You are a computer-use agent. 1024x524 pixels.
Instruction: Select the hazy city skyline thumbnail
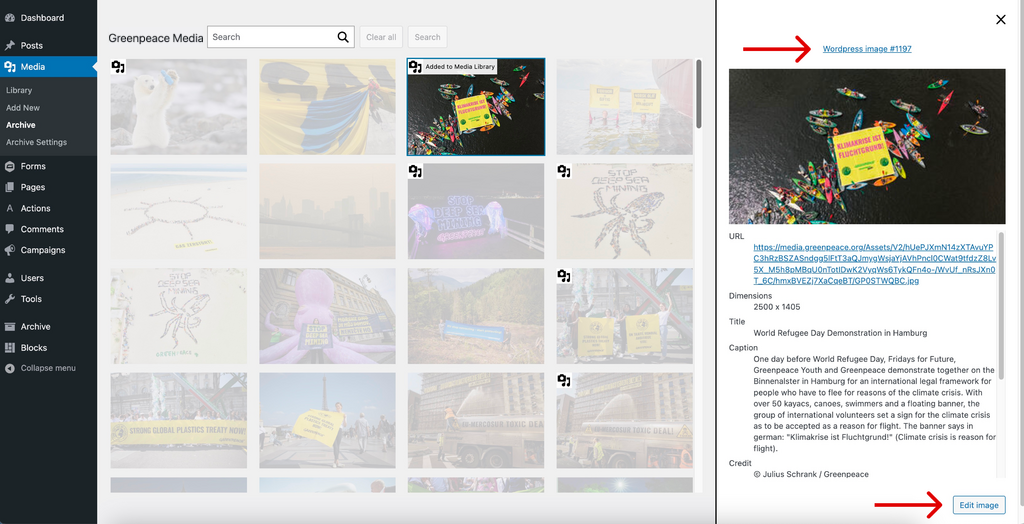click(327, 212)
